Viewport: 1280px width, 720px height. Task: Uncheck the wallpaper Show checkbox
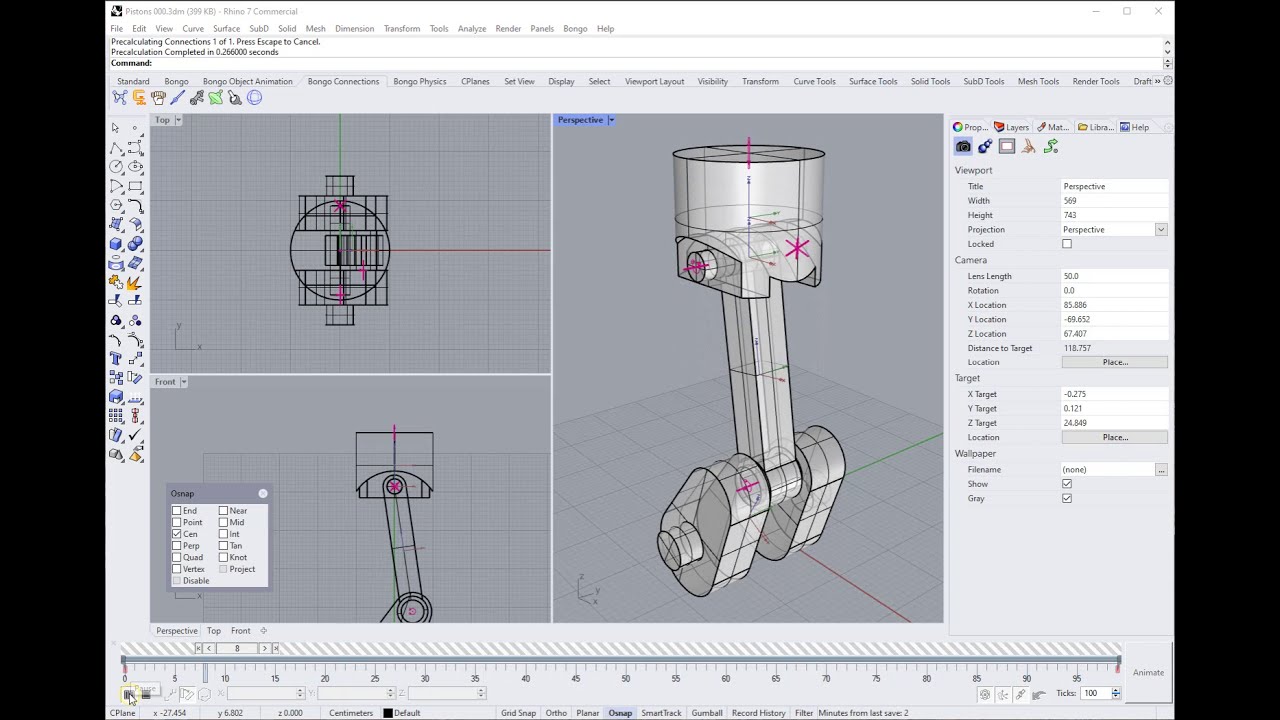[x=1067, y=484]
